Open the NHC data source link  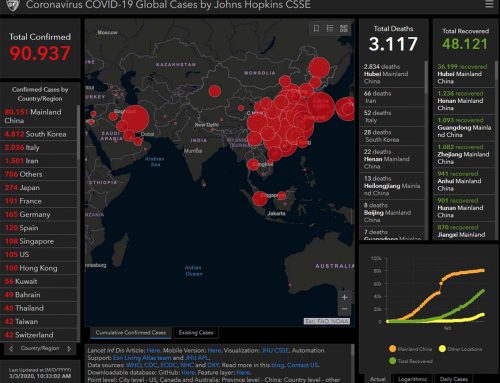[x=187, y=365]
